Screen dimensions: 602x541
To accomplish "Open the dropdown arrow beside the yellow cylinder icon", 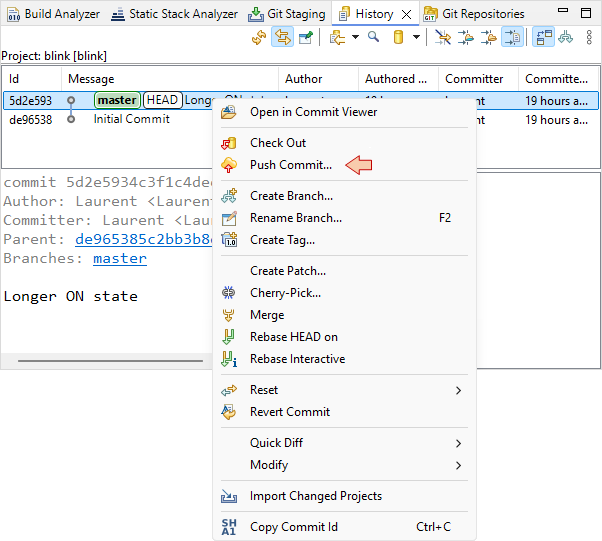I will 416,38.
